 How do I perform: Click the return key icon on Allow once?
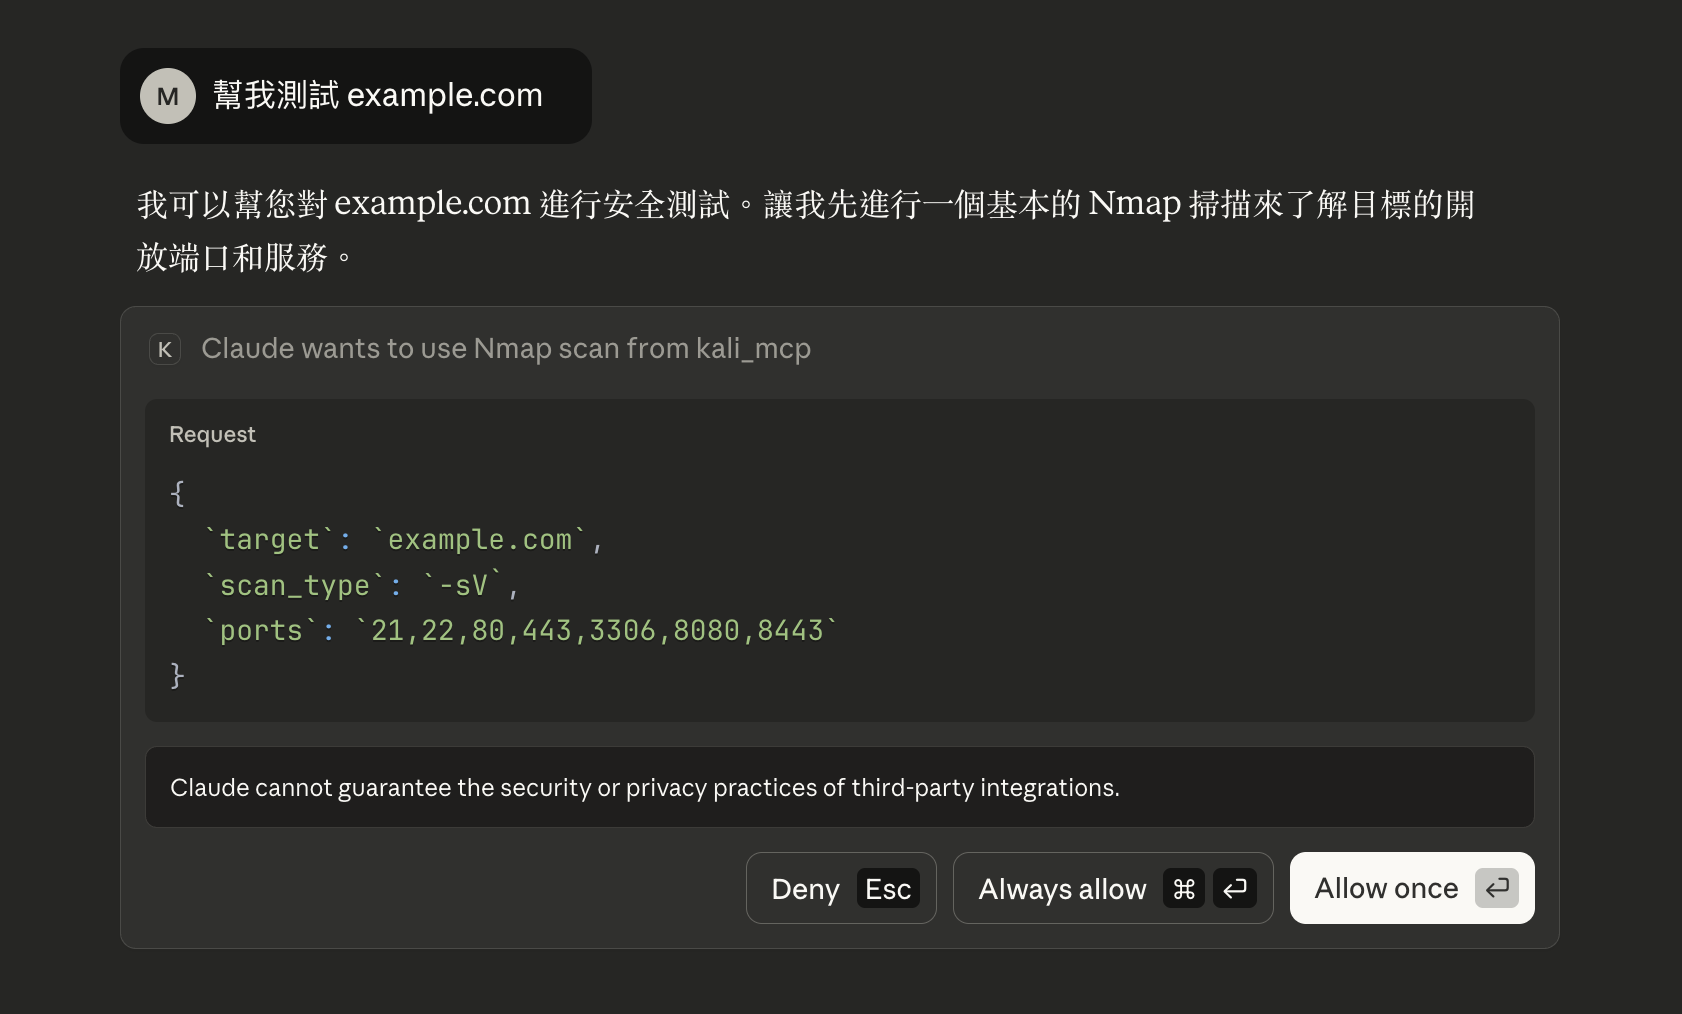[x=1496, y=888]
